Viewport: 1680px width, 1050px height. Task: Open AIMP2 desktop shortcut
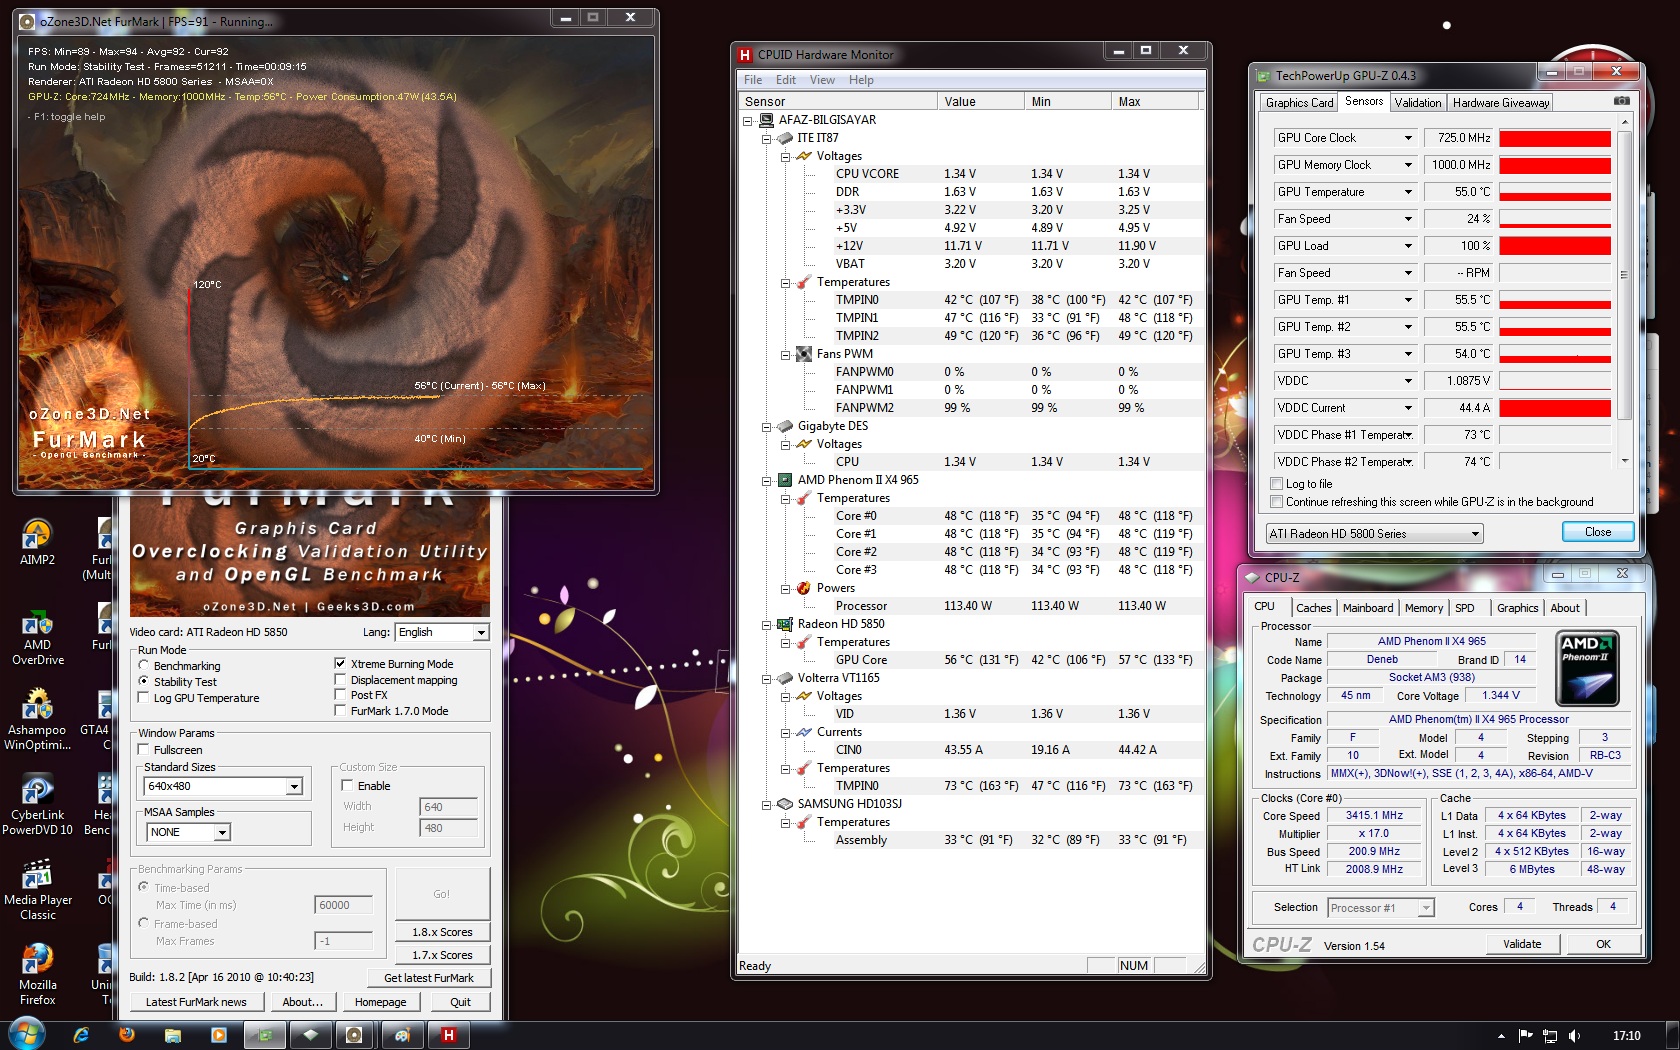(37, 543)
